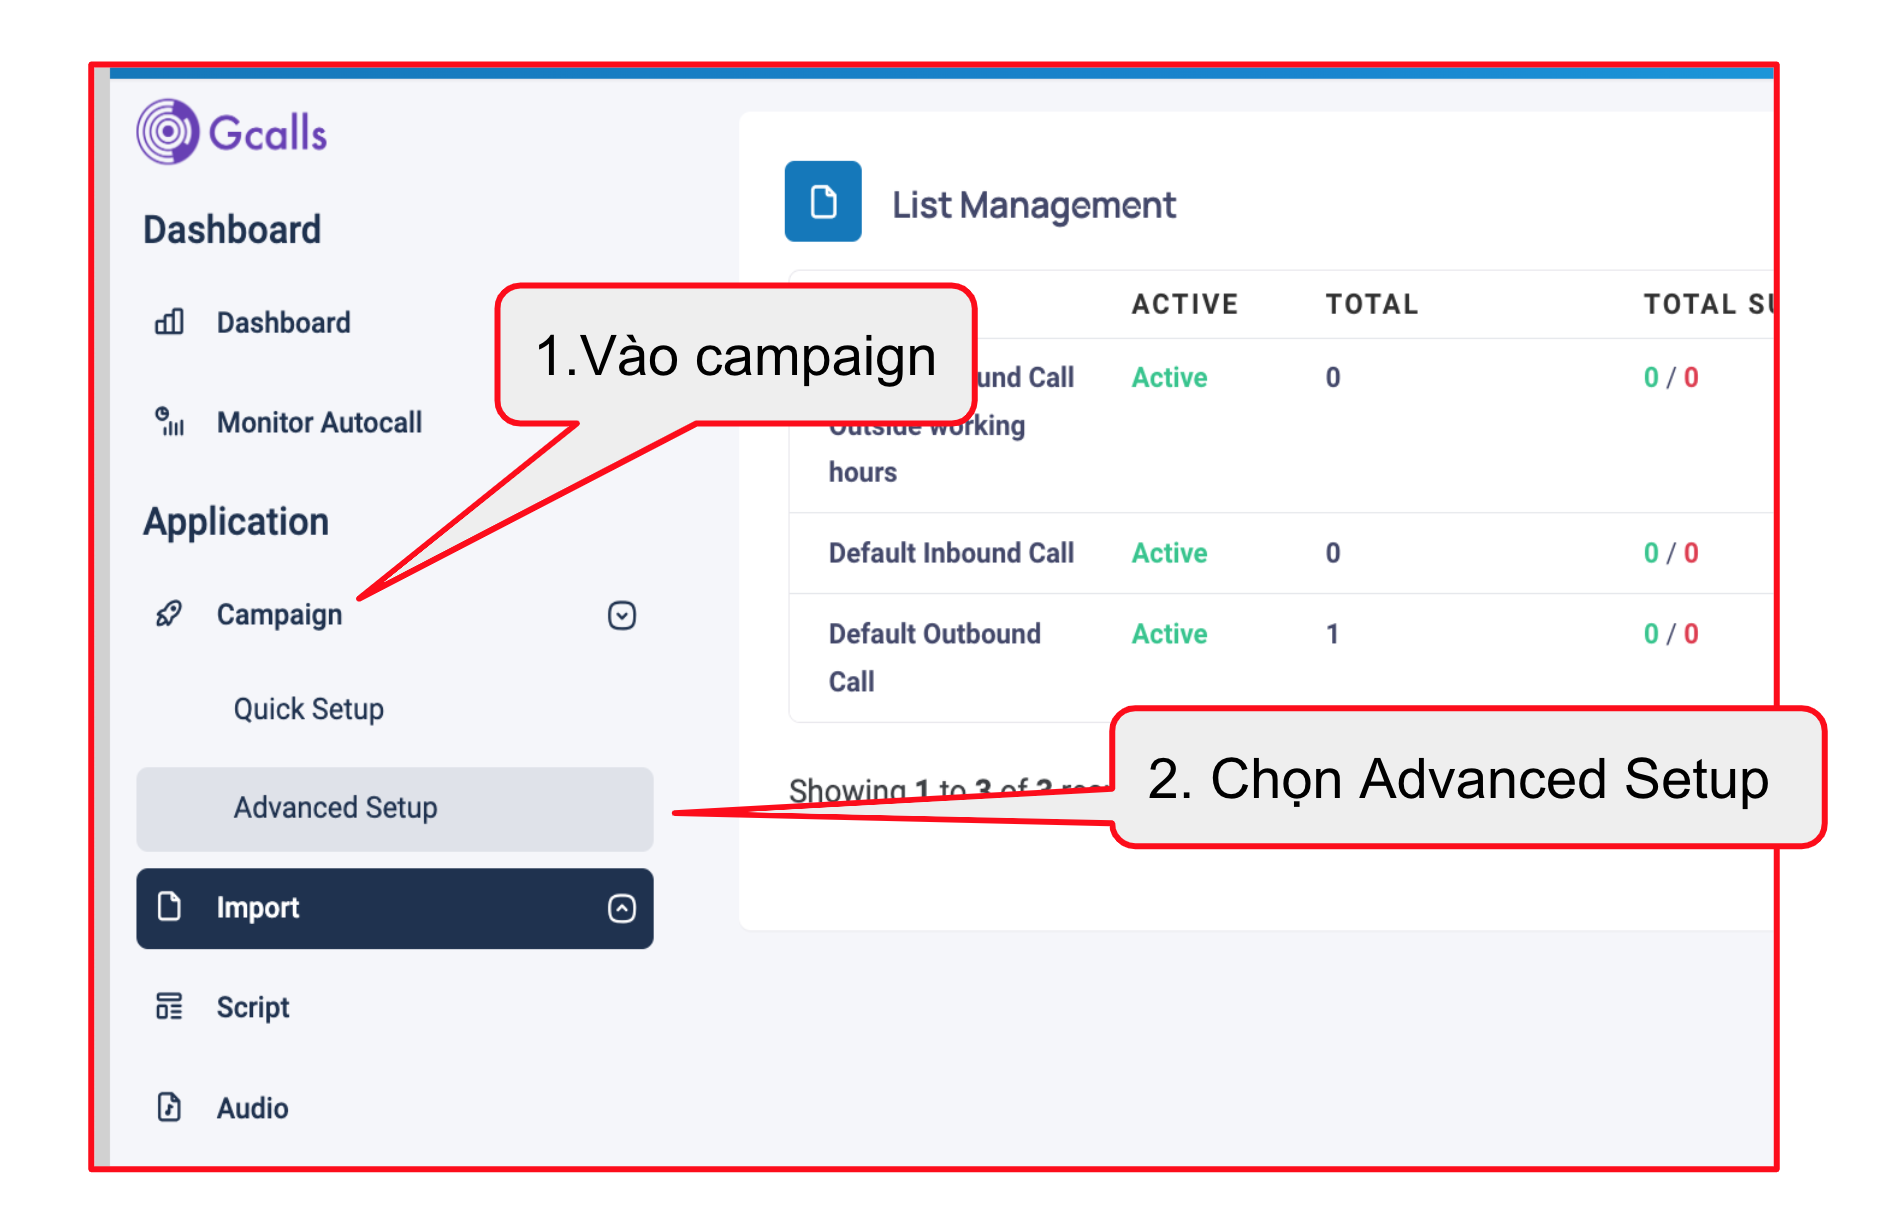Click the Default Inbound Call list name
The height and width of the screenshot is (1216, 1894).
(950, 553)
